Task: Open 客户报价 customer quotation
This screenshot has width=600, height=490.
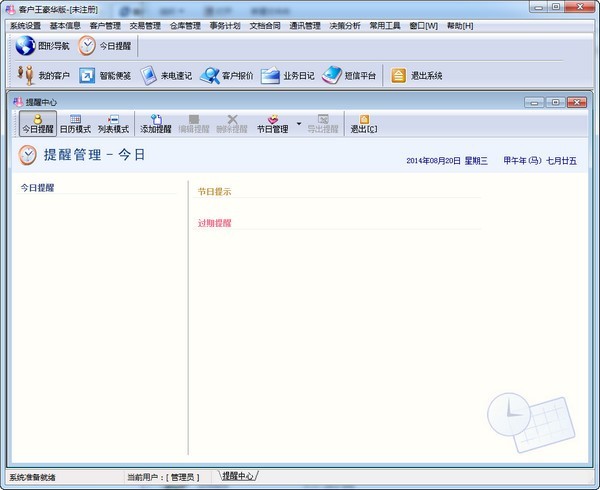Action: coord(226,76)
